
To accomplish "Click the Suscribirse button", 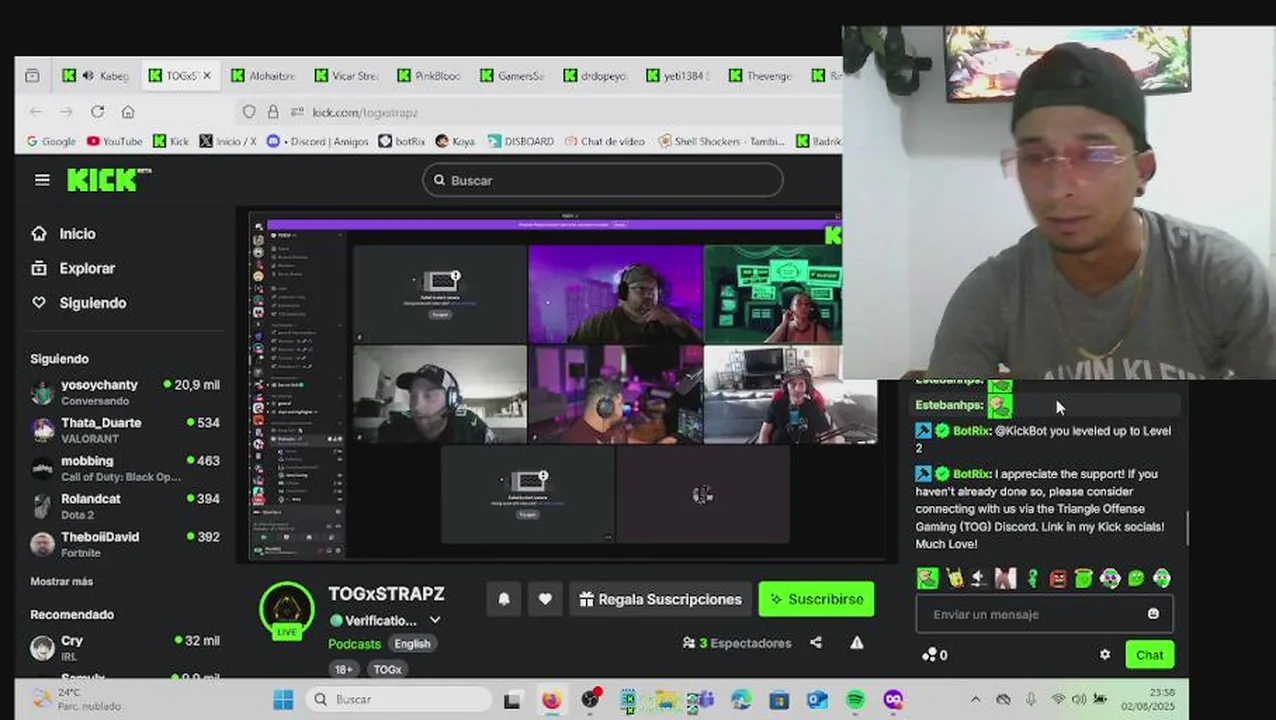I will coord(816,599).
